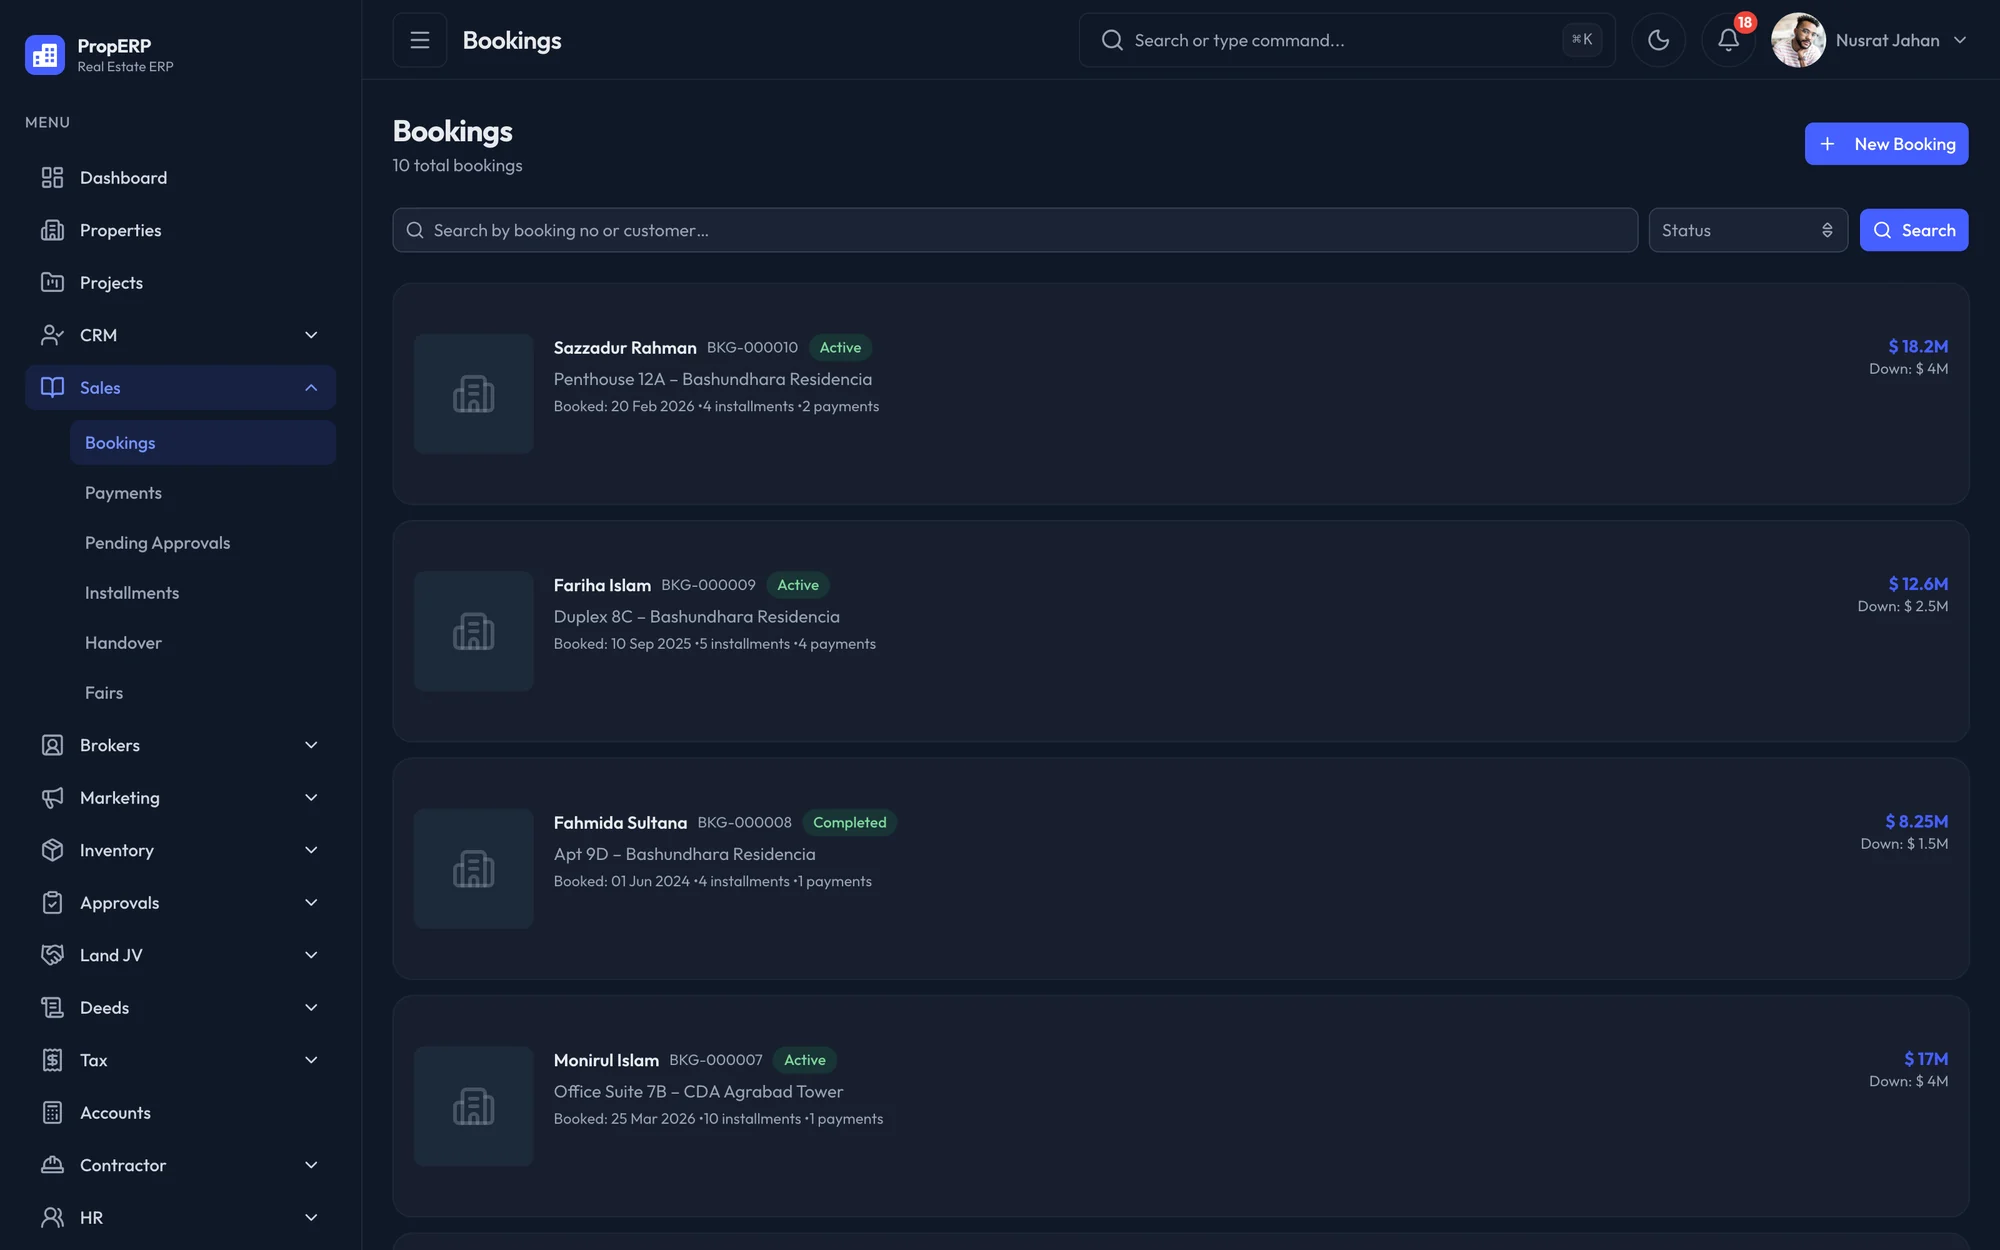
Task: Open Fairs under Sales
Action: (203, 693)
